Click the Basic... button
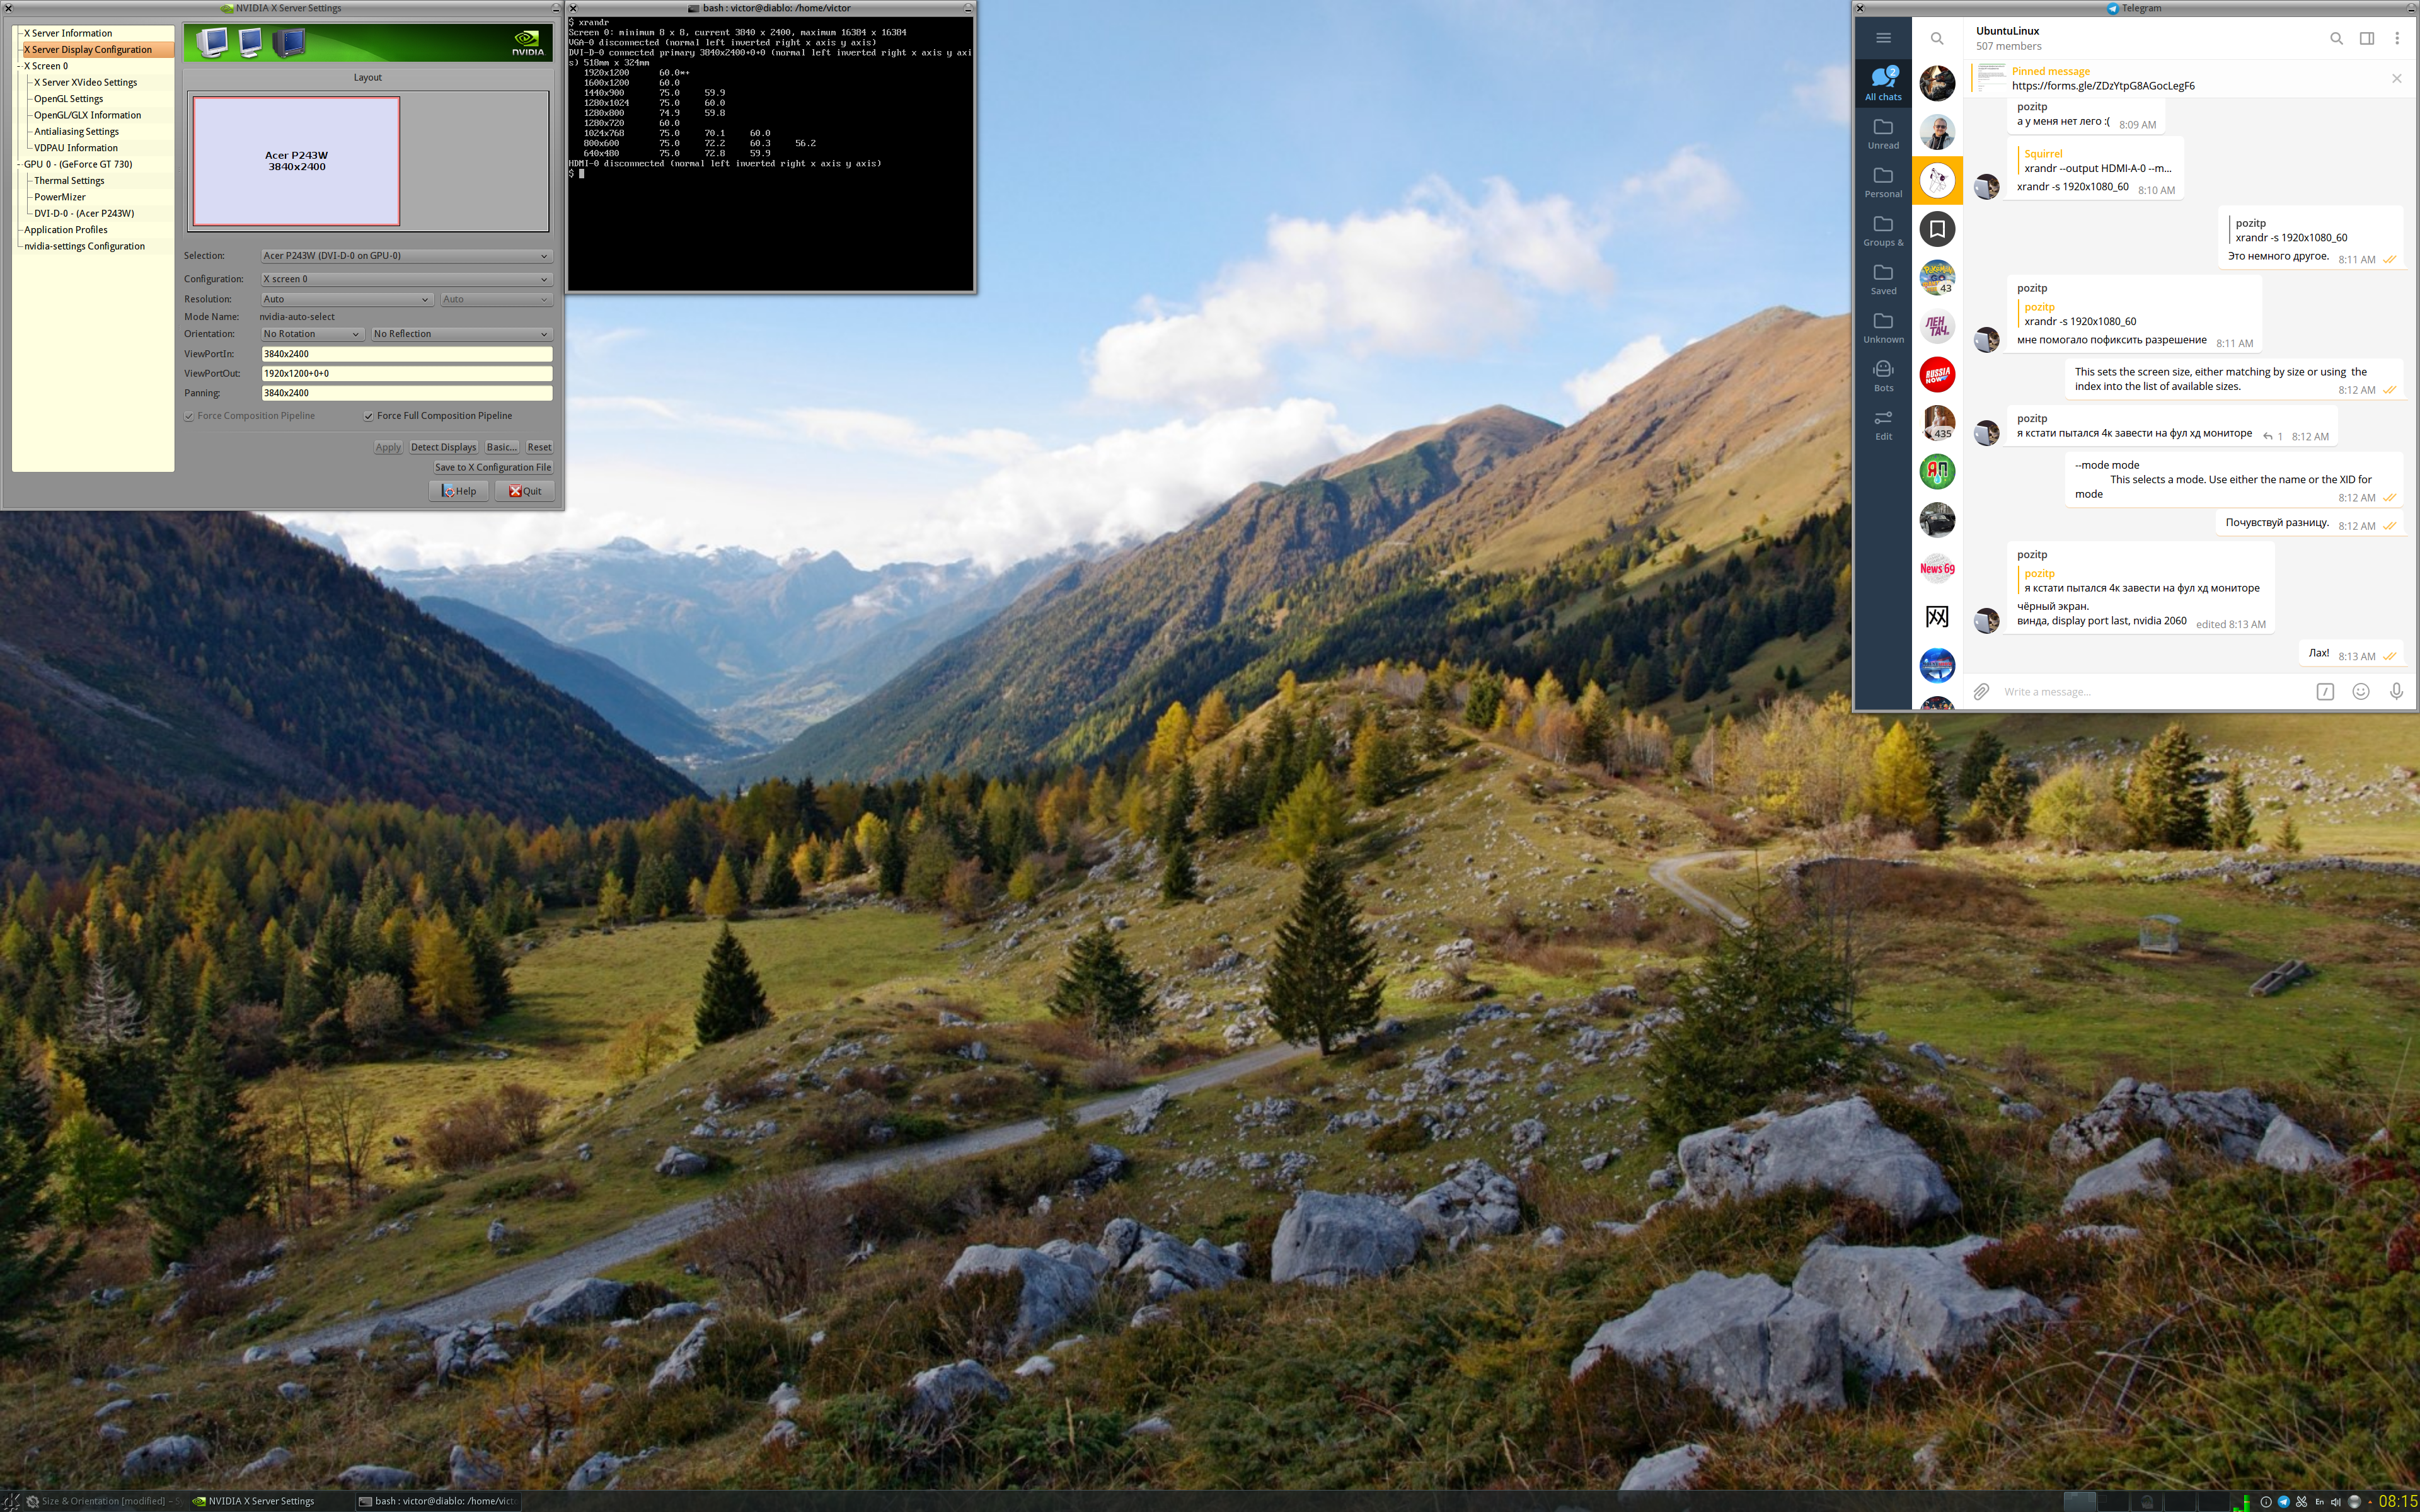The image size is (2420, 1512). pyautogui.click(x=501, y=447)
